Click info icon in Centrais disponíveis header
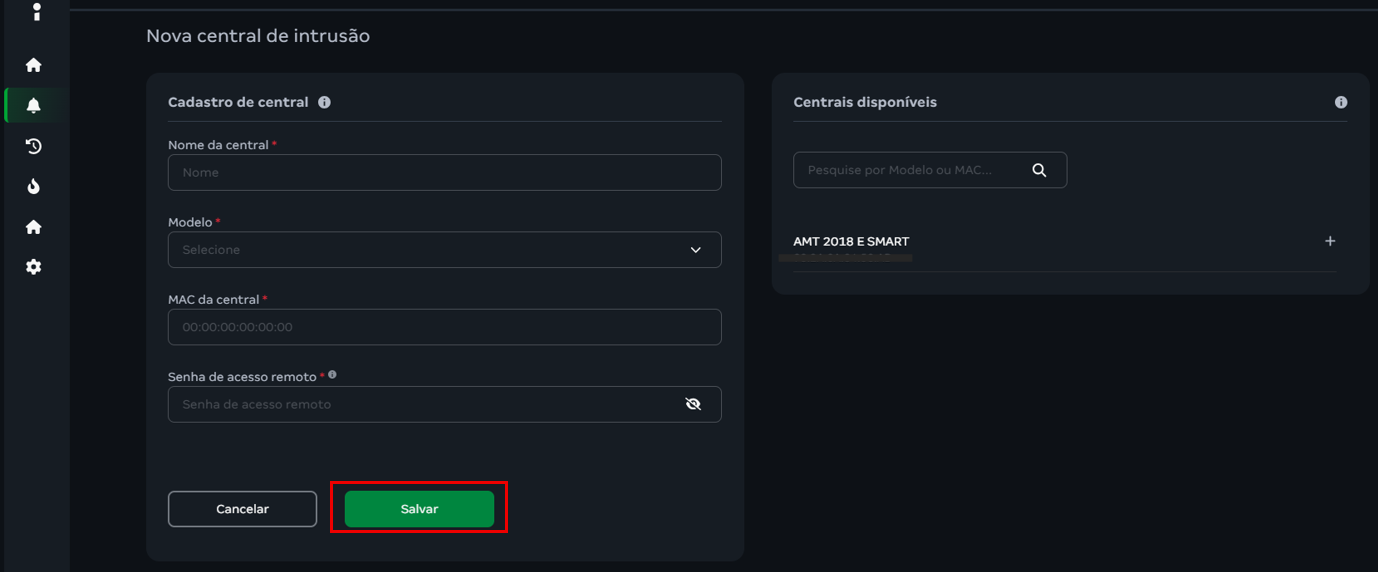The height and width of the screenshot is (572, 1378). 1341,102
